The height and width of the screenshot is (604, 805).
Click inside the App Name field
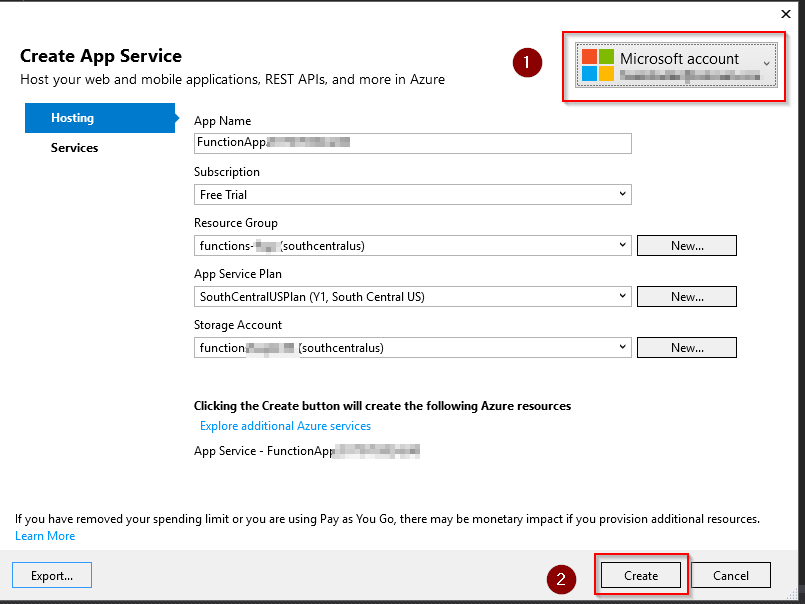tap(413, 143)
